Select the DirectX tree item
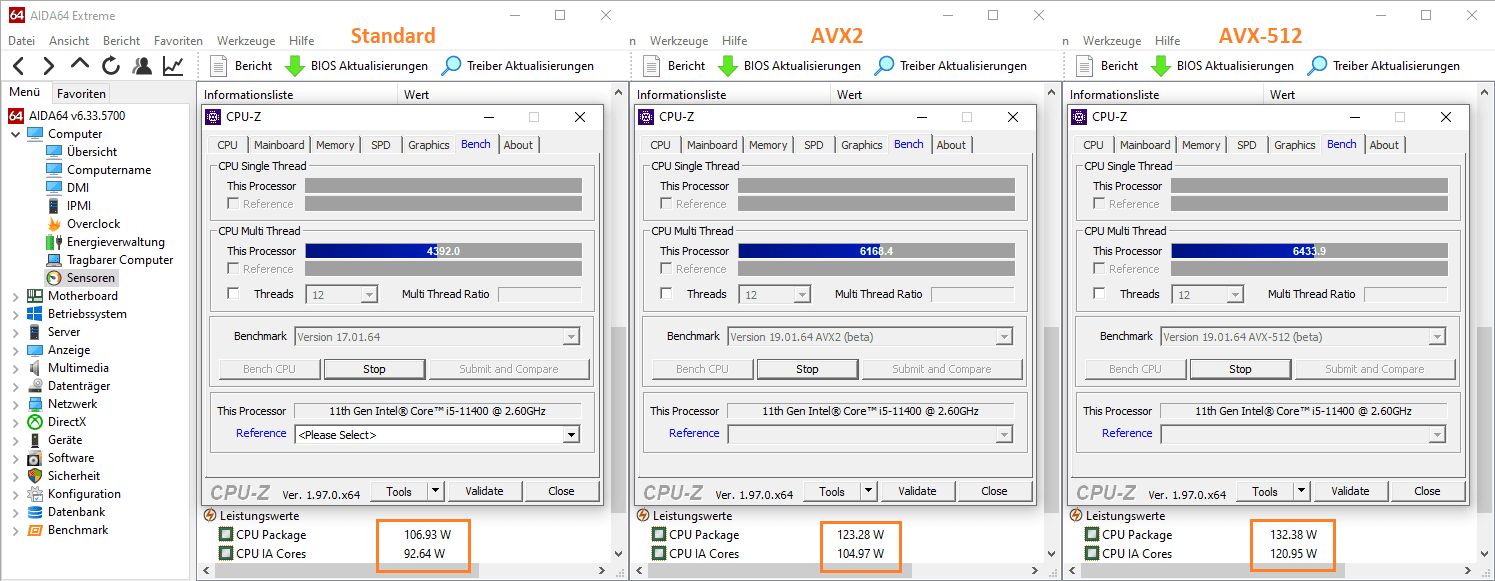 [67, 422]
